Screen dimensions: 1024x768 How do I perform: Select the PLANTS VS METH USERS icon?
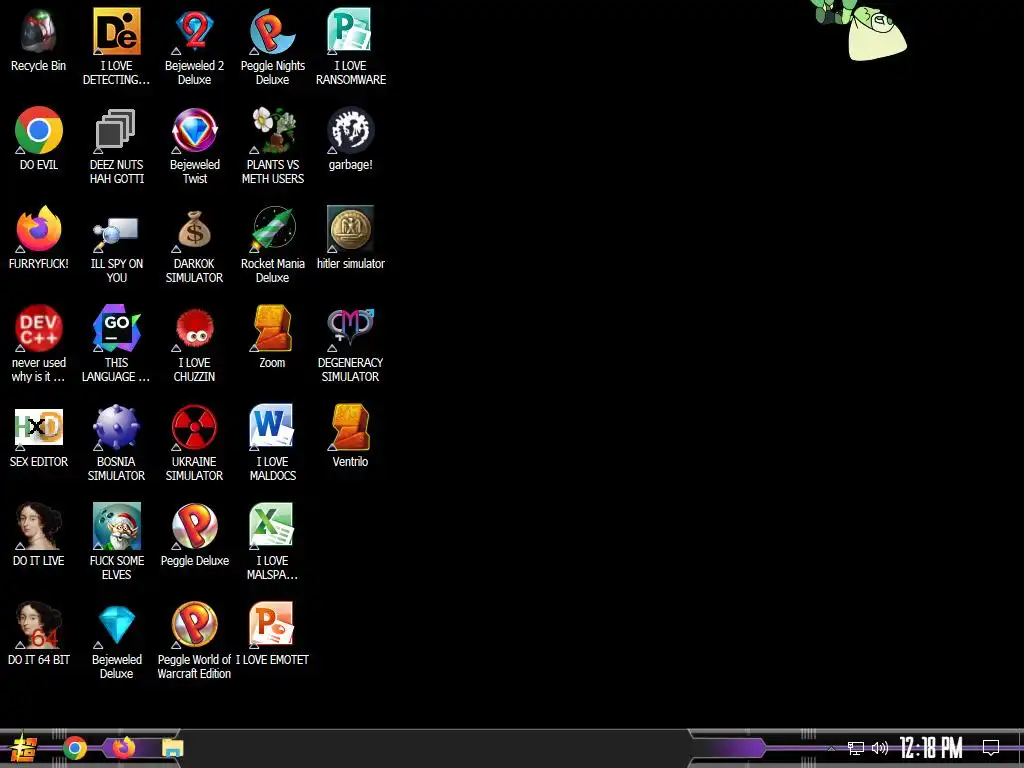[272, 130]
